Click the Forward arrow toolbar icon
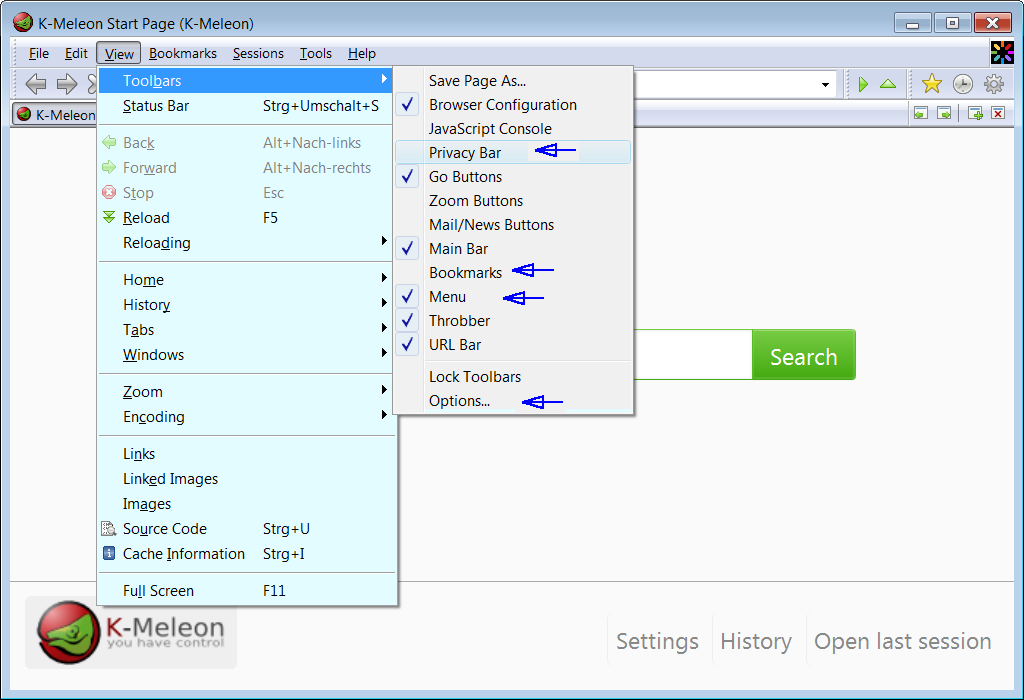Screen dimensions: 1024x700 click(67, 84)
